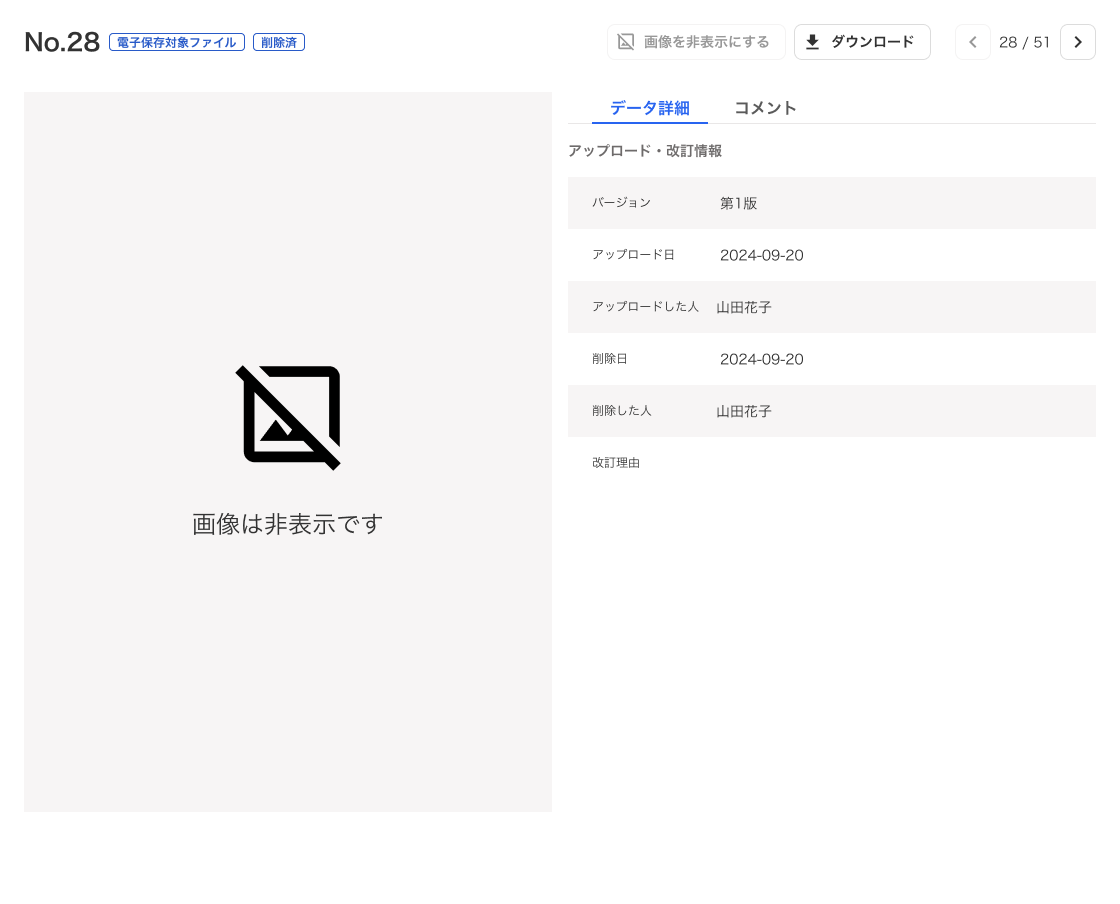Click the crossed-out image icon in the hide-image button
The image size is (1120, 904).
[x=626, y=42]
